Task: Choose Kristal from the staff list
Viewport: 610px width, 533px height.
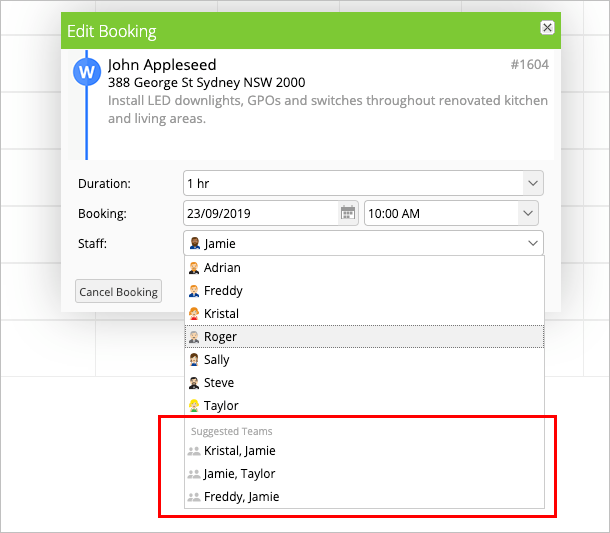Action: pos(365,314)
